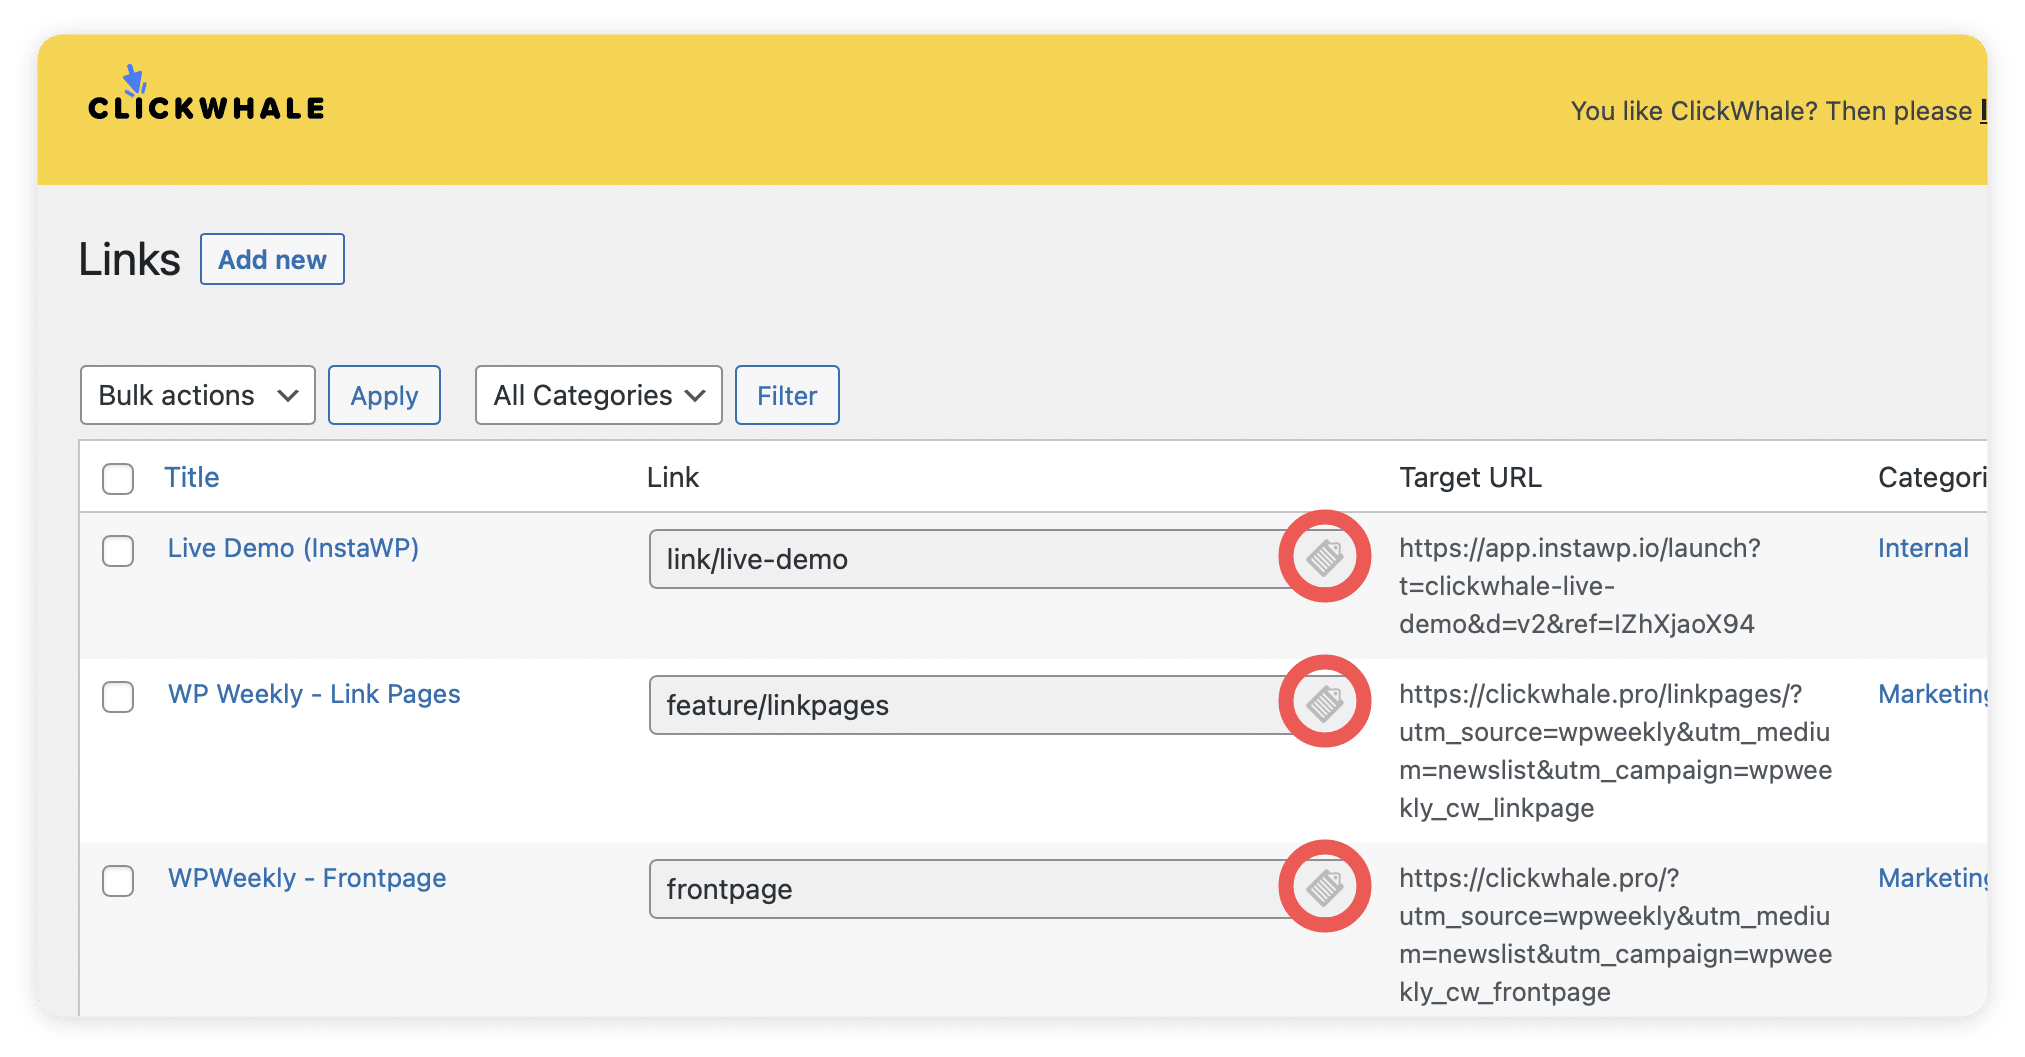Copy the frontpage link via clipboard icon

click(x=1324, y=887)
